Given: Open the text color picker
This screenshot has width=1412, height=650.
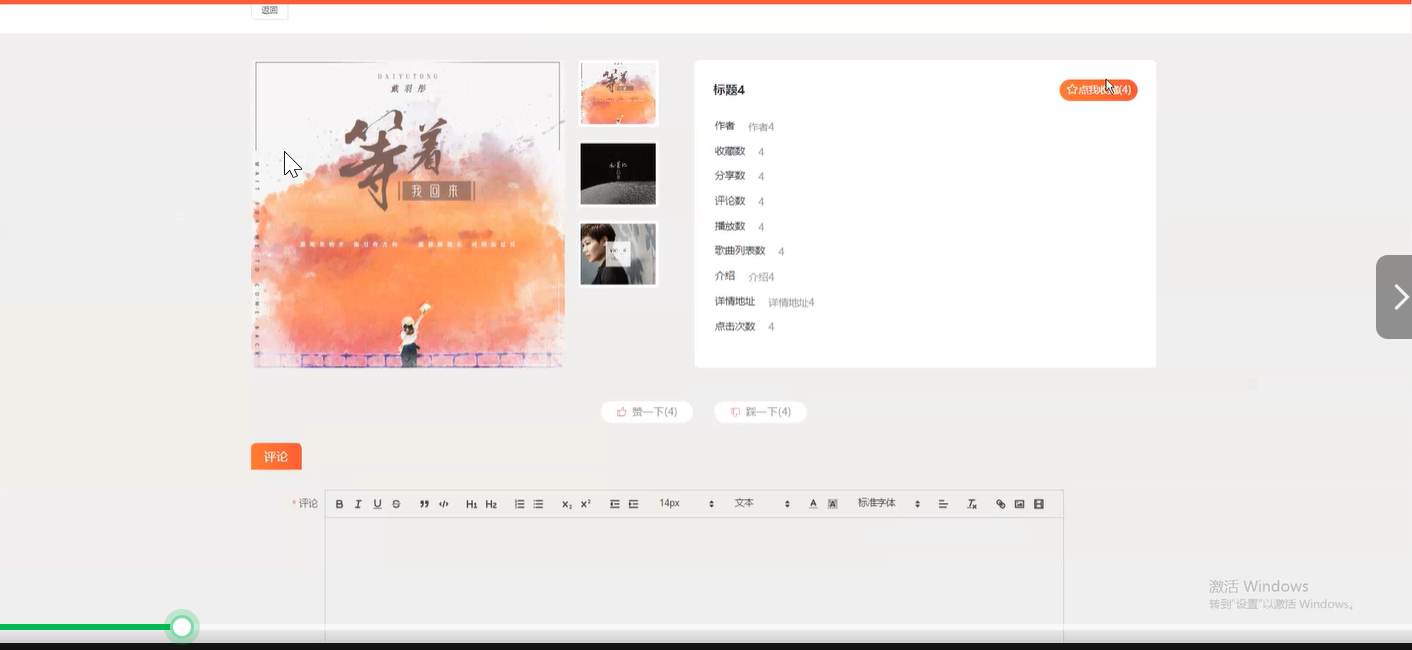Looking at the screenshot, I should 813,504.
